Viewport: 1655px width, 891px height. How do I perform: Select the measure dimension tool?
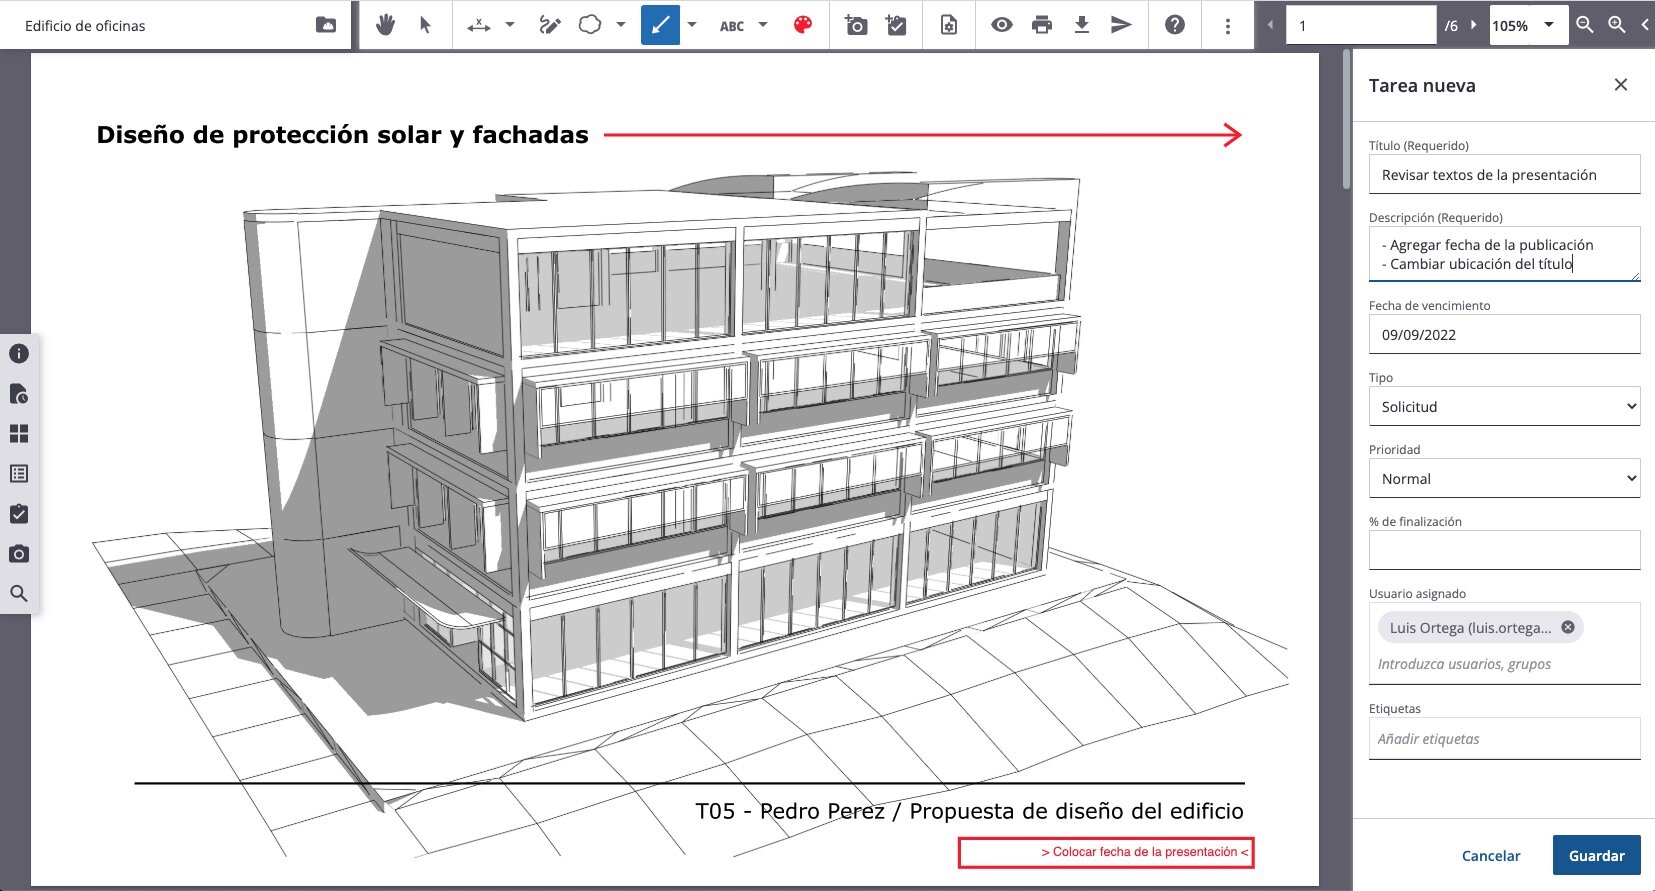[479, 25]
